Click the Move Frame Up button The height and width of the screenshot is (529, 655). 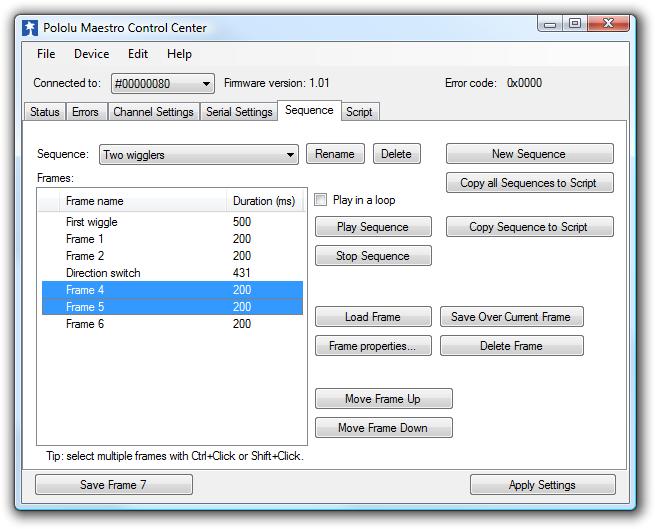[383, 399]
